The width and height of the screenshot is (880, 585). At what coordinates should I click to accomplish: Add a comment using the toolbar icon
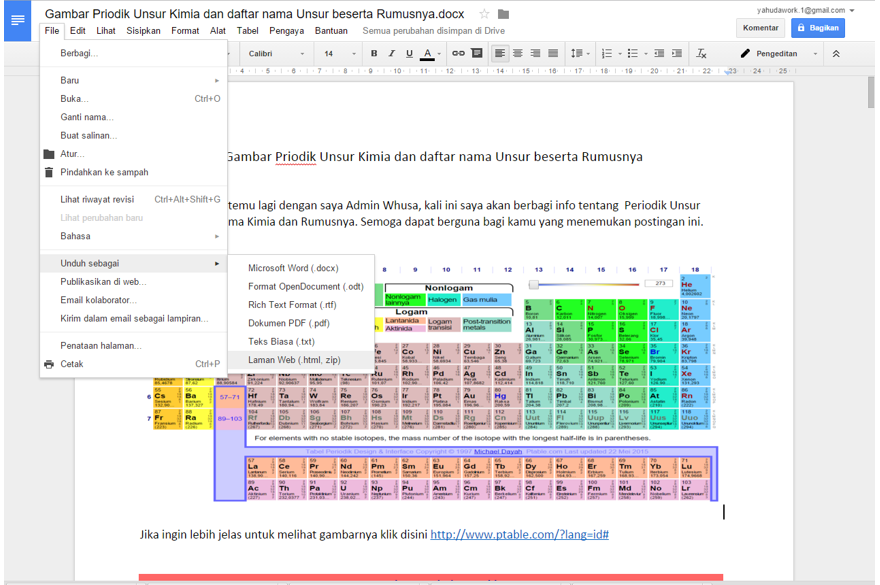pyautogui.click(x=476, y=53)
